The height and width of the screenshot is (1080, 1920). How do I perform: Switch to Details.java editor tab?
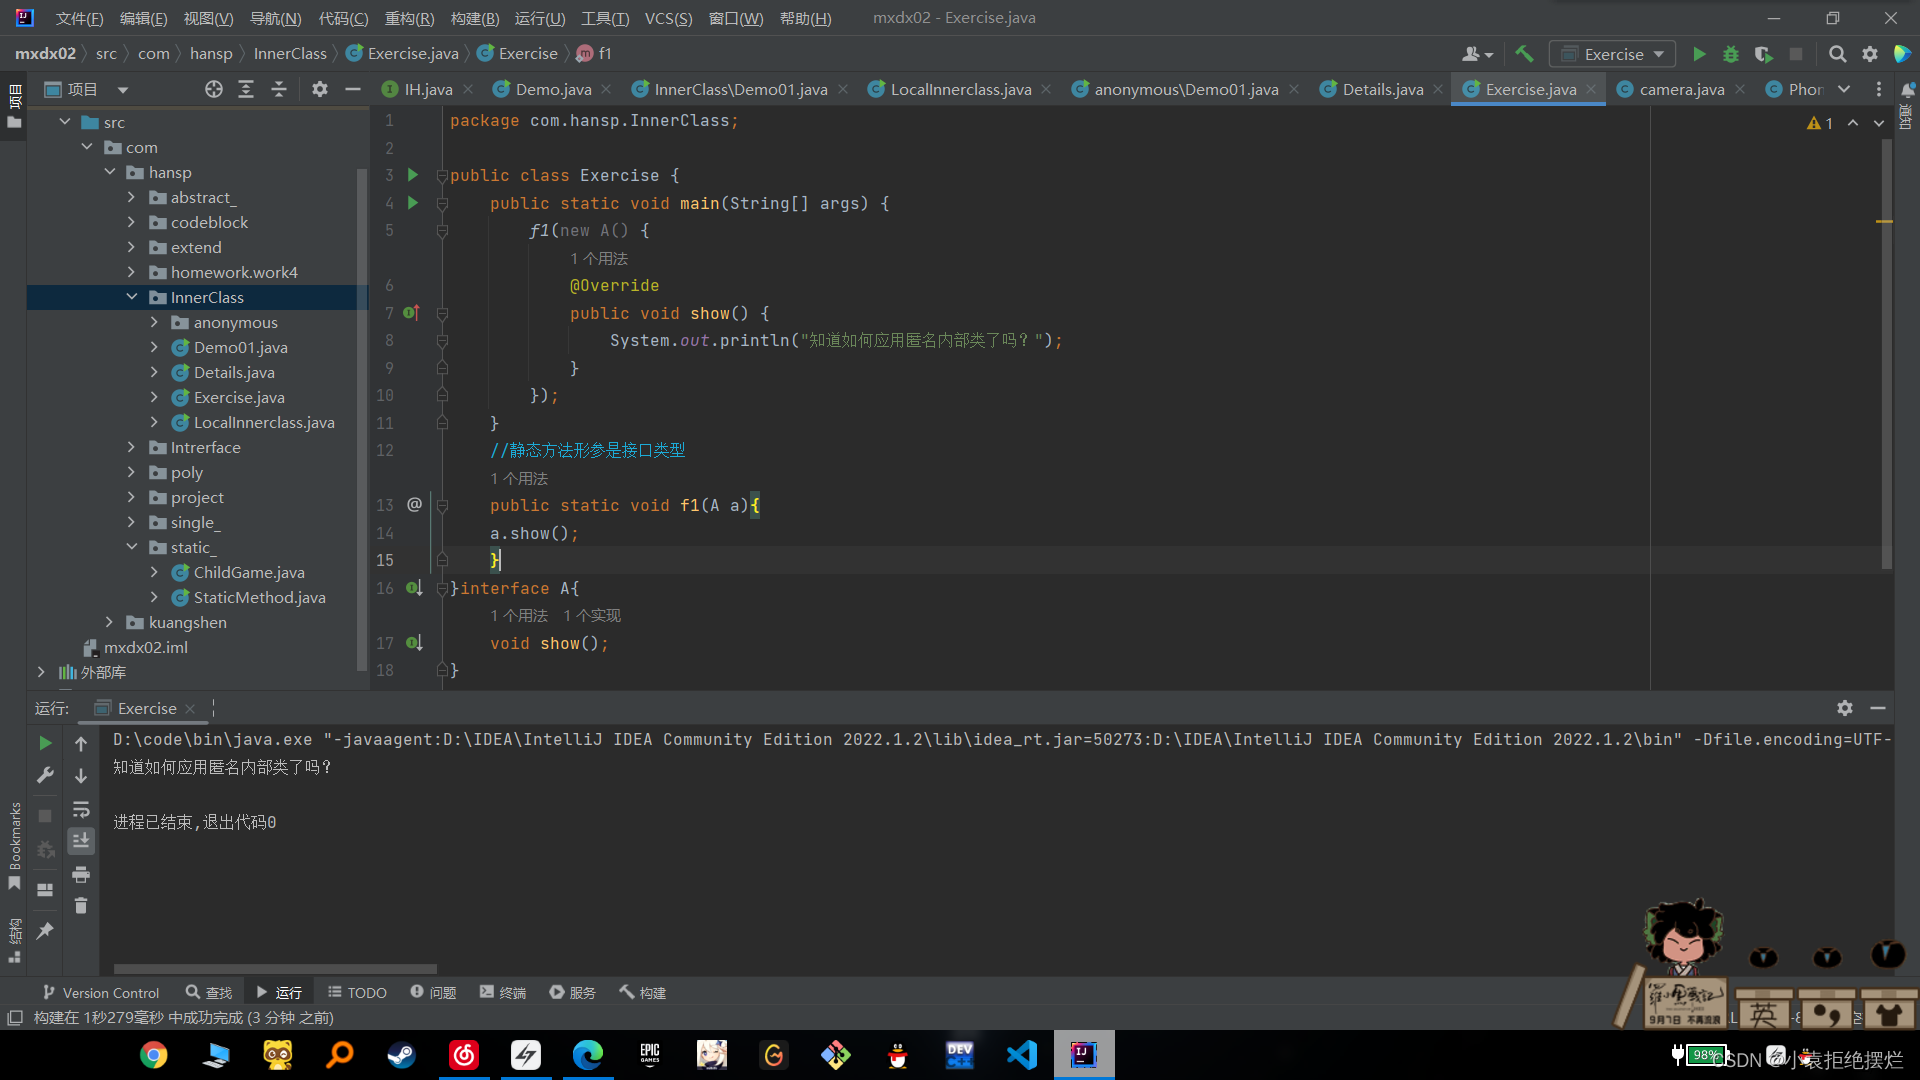[x=1382, y=89]
